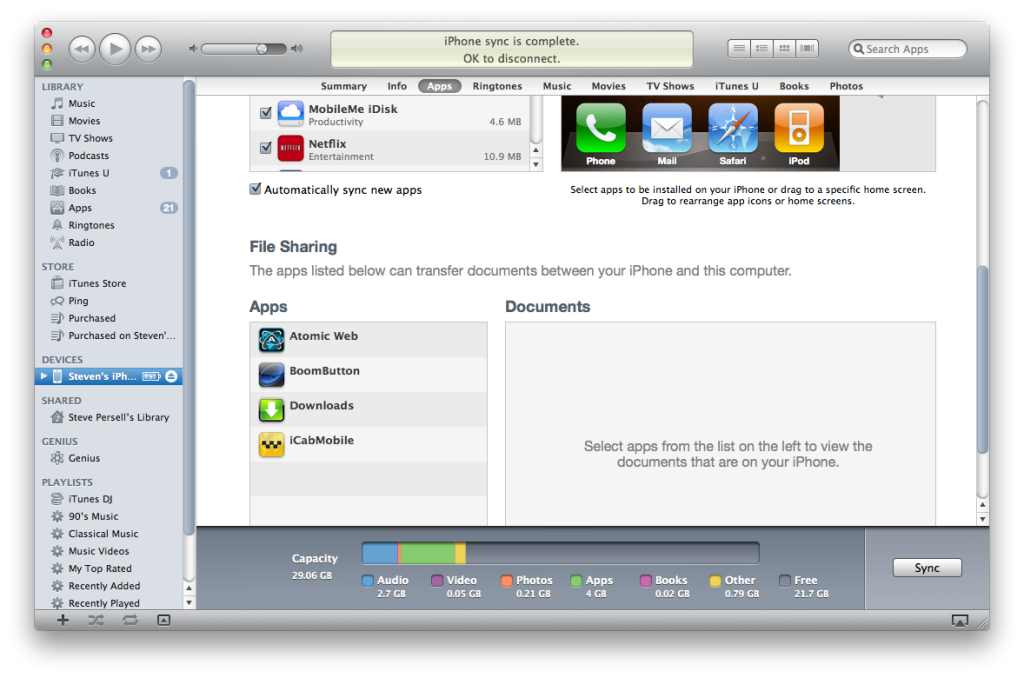
Task: Open the device Books tab
Action: 794,86
